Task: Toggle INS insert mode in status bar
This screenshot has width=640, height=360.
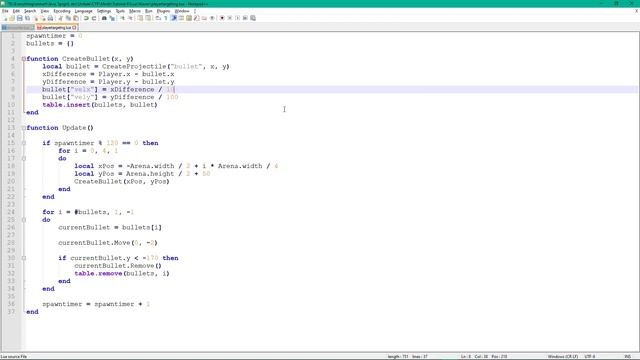Action: pos(627,356)
